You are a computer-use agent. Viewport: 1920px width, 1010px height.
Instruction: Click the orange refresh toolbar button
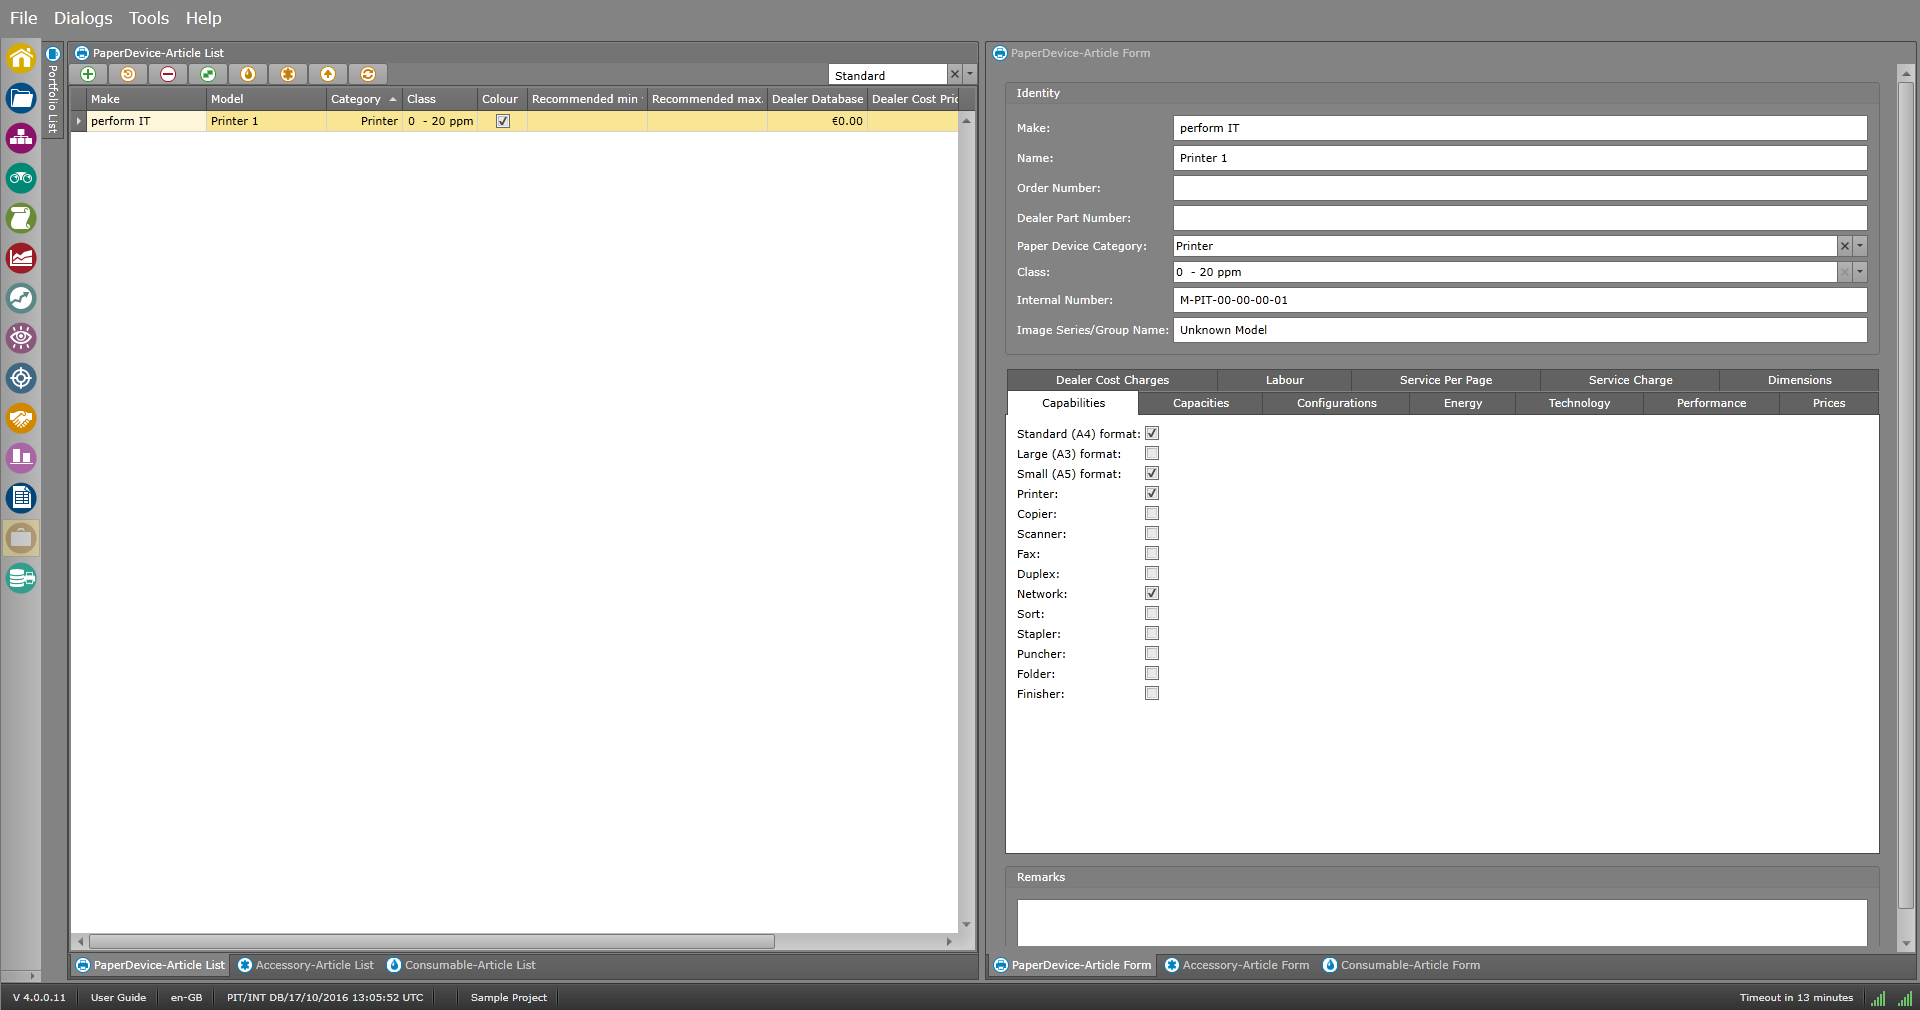(368, 74)
